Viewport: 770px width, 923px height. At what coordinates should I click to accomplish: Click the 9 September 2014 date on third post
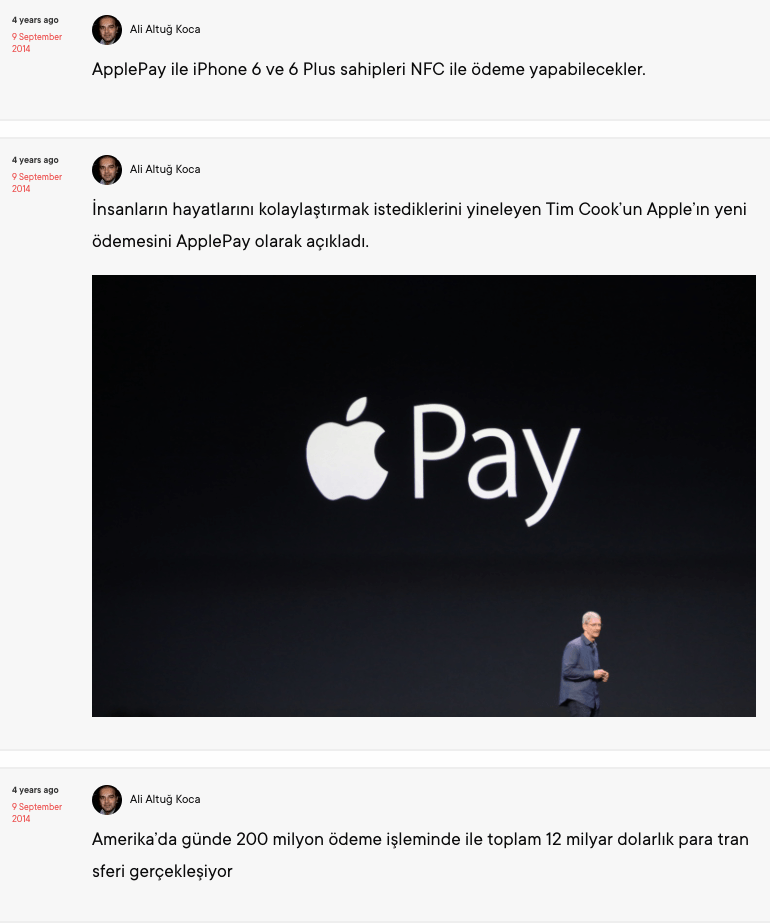click(x=36, y=812)
